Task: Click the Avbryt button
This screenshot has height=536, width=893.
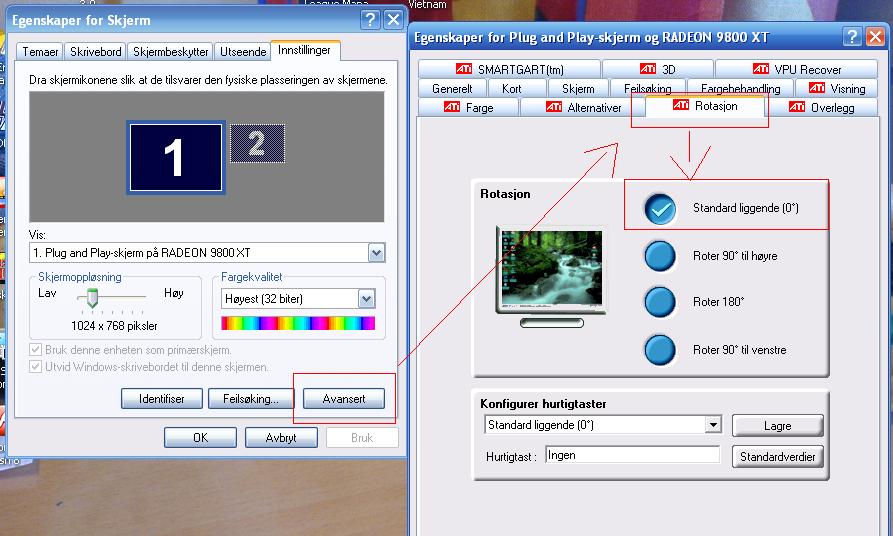Action: [x=281, y=437]
